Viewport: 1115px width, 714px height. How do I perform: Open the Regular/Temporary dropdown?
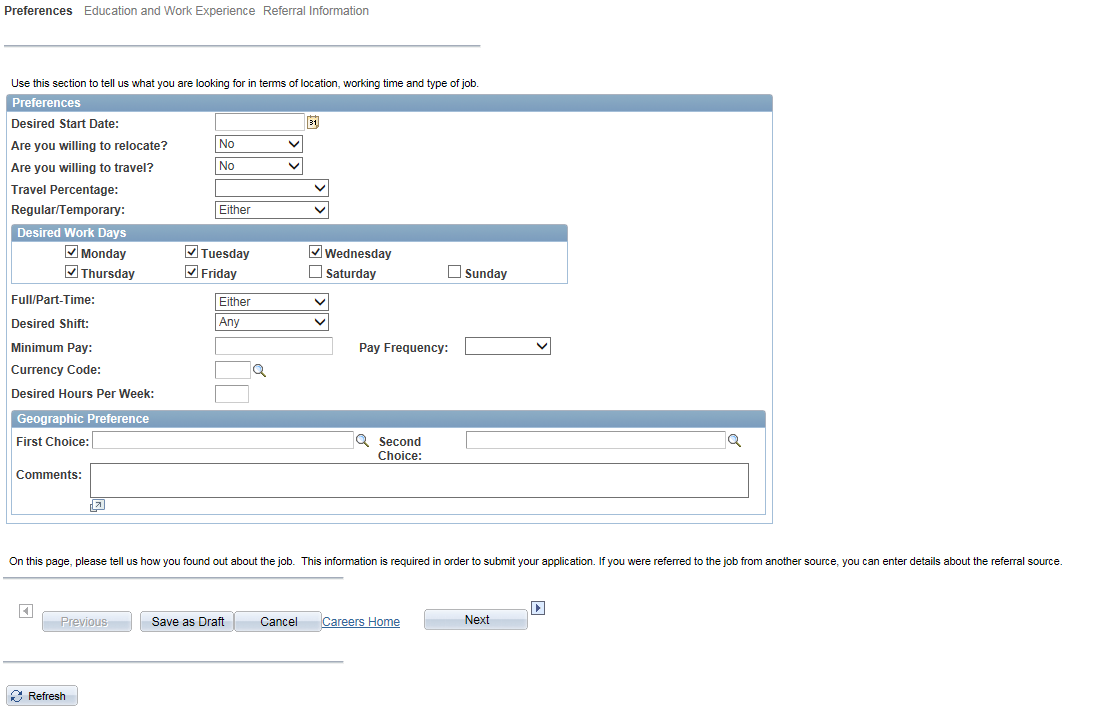[272, 210]
